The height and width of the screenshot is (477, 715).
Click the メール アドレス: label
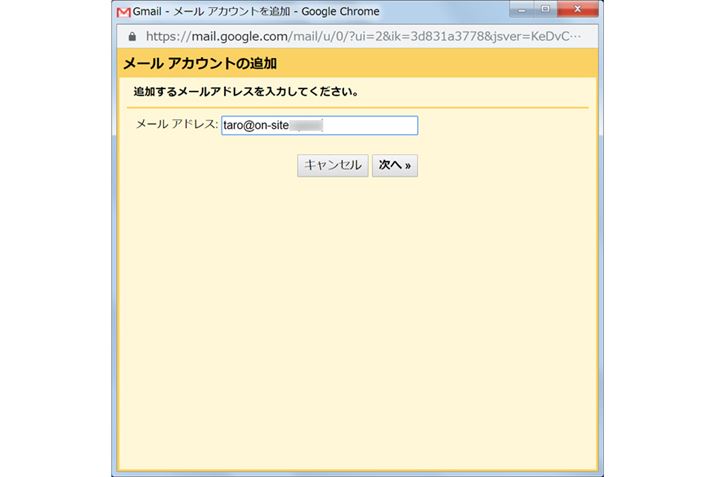coord(177,124)
